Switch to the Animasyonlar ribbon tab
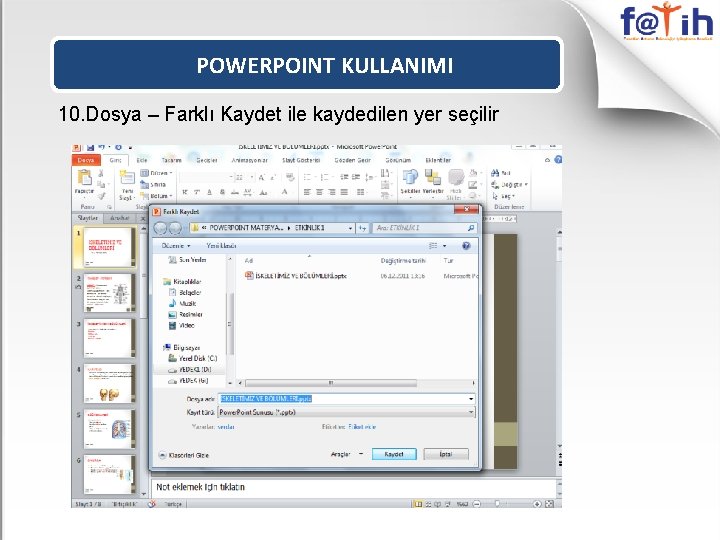The width and height of the screenshot is (720, 540). [x=249, y=160]
